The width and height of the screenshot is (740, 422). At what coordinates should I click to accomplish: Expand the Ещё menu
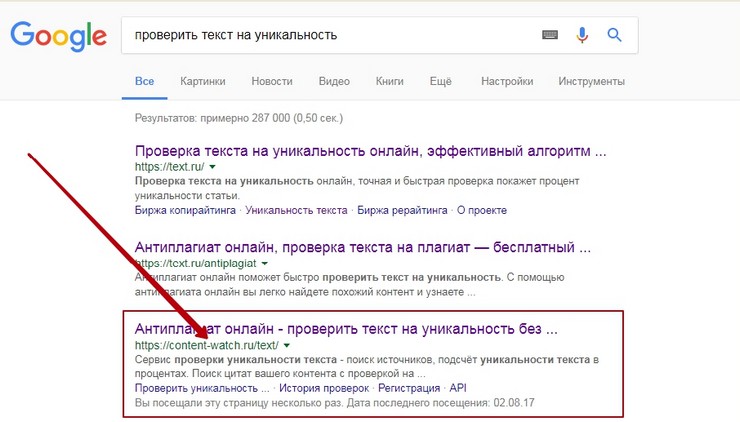[x=440, y=81]
